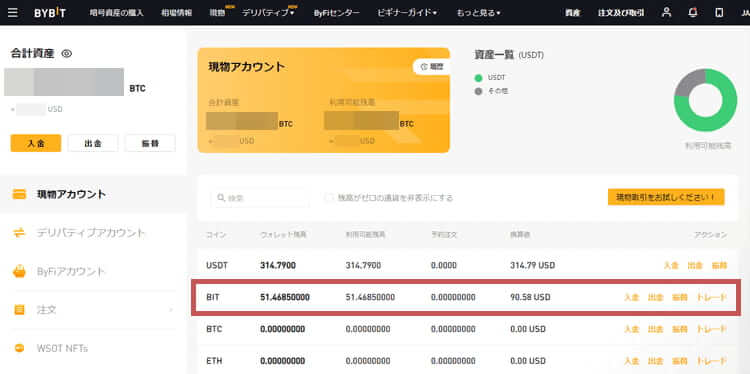Click the 出金 button under total assets
This screenshot has height=374, width=750.
click(93, 143)
